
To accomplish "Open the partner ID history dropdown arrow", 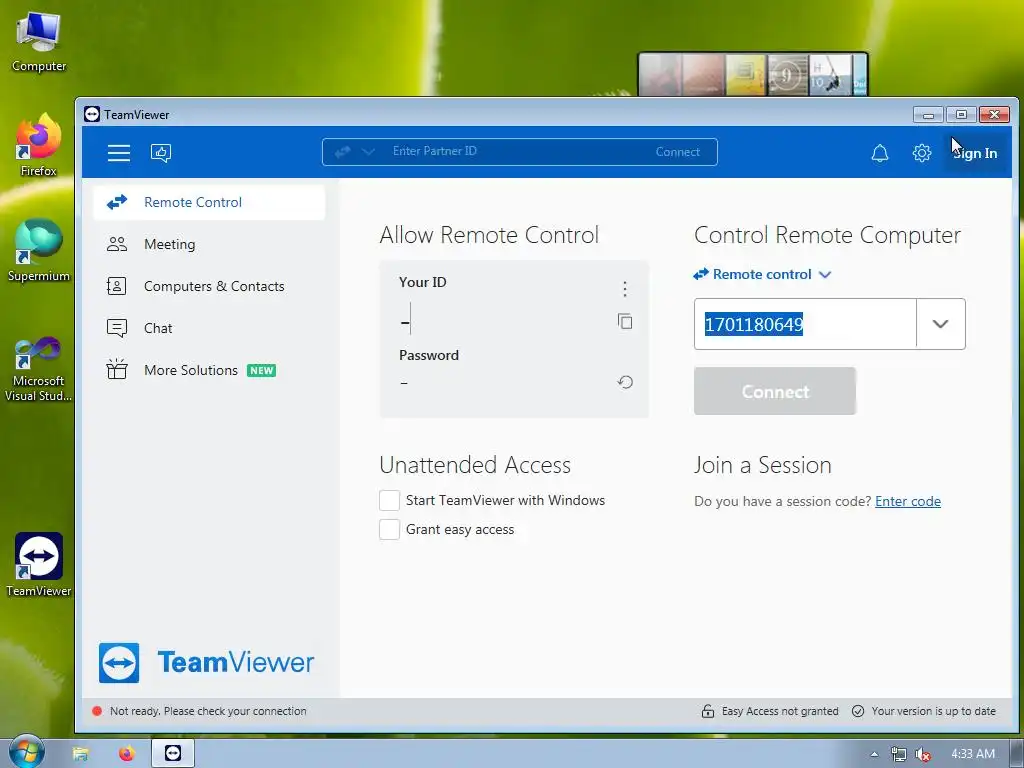I will [940, 324].
